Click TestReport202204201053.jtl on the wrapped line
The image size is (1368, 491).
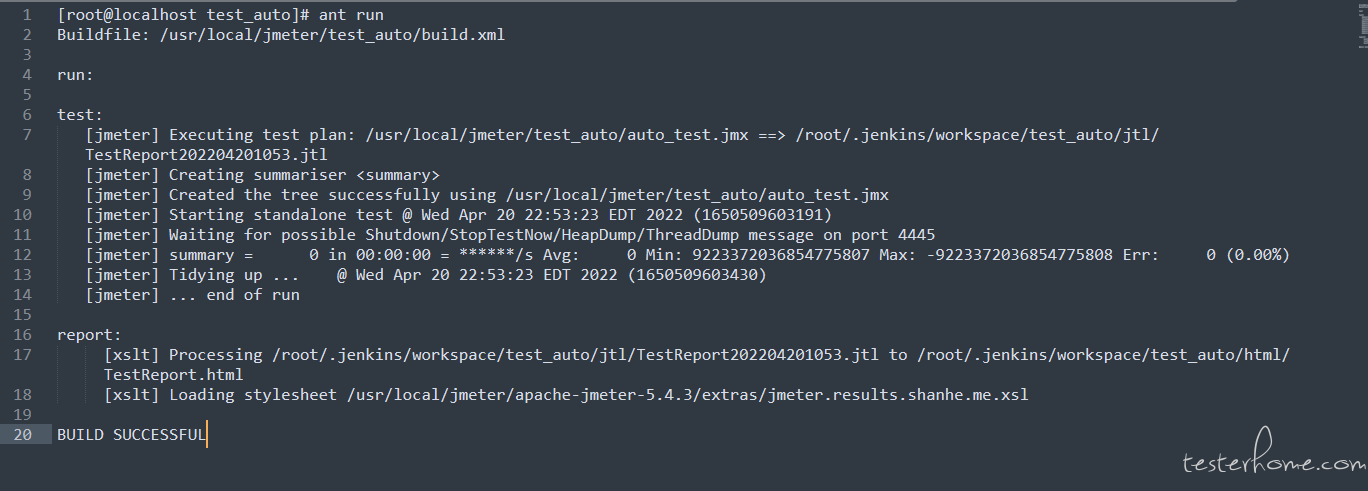click(206, 155)
